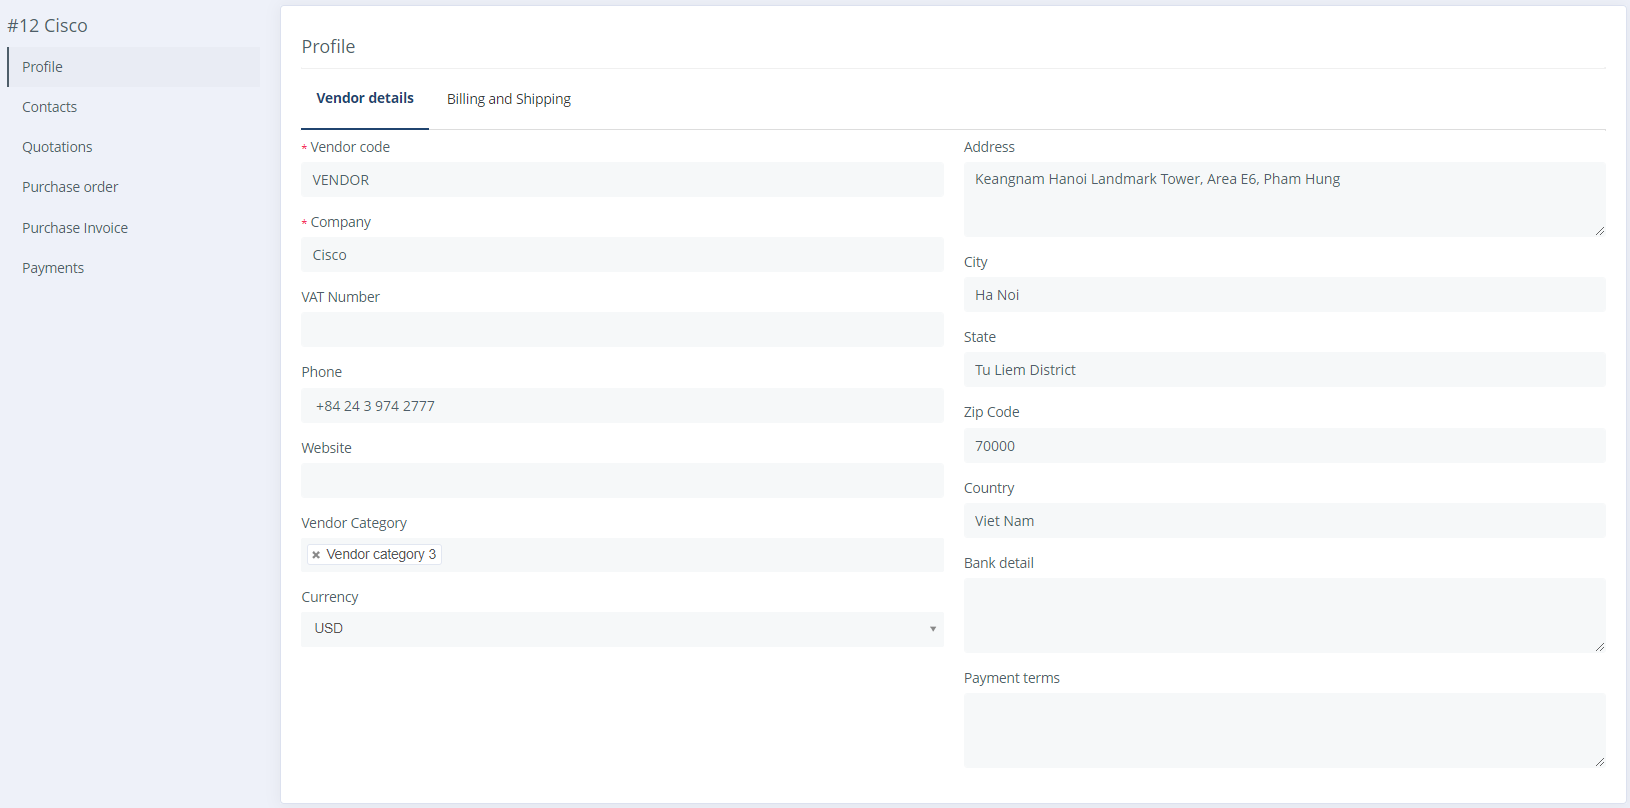Remove the Vendor category 3 tag
Viewport: 1630px width, 808px height.
coord(316,555)
